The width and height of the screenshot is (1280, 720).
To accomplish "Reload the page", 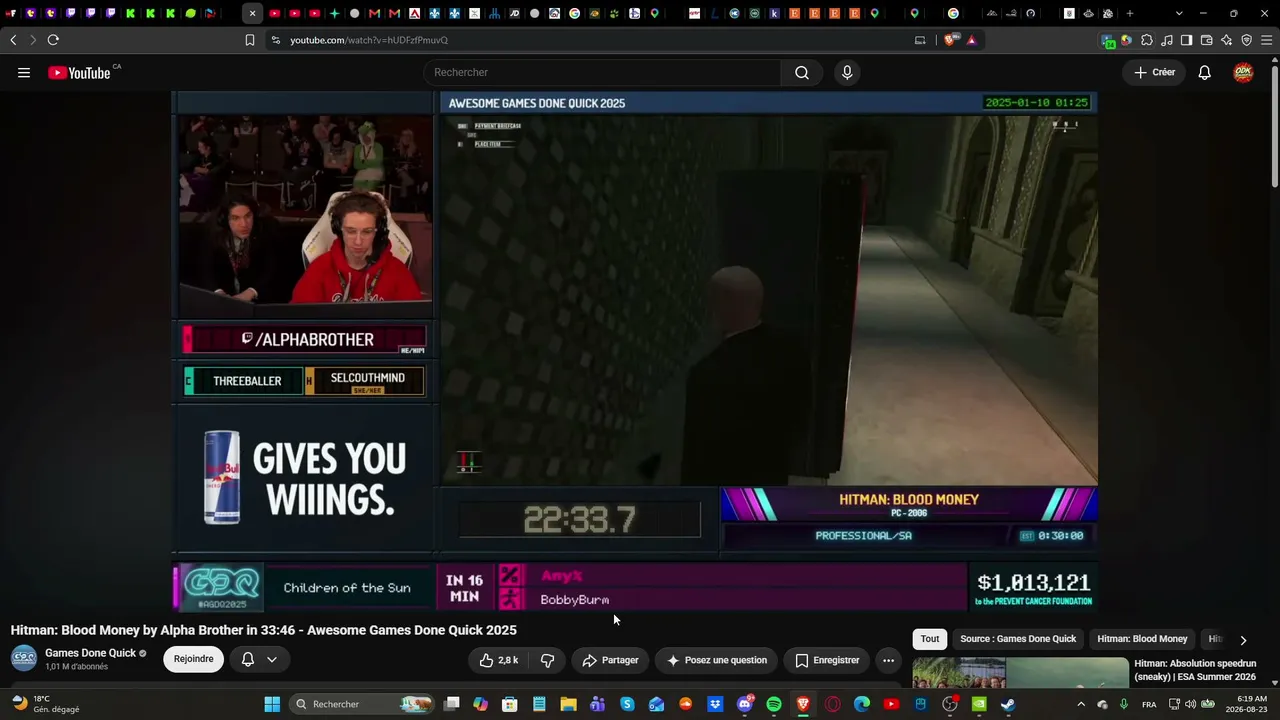I will (53, 40).
